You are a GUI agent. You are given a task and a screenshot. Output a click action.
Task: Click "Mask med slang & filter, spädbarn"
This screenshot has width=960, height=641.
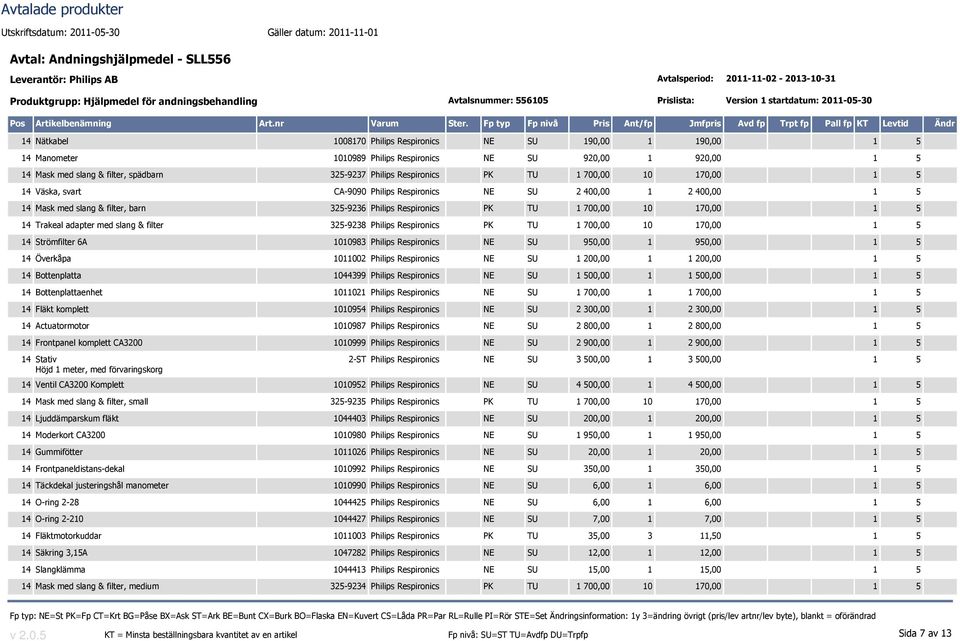pyautogui.click(x=99, y=175)
